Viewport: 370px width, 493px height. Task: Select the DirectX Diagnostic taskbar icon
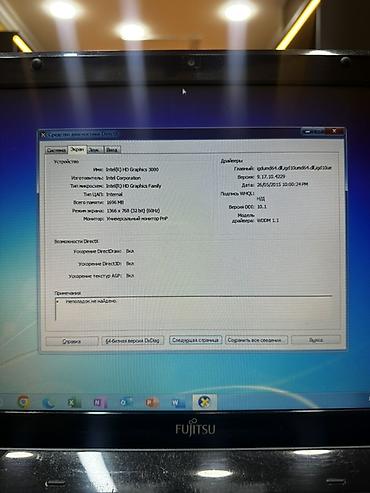[204, 402]
